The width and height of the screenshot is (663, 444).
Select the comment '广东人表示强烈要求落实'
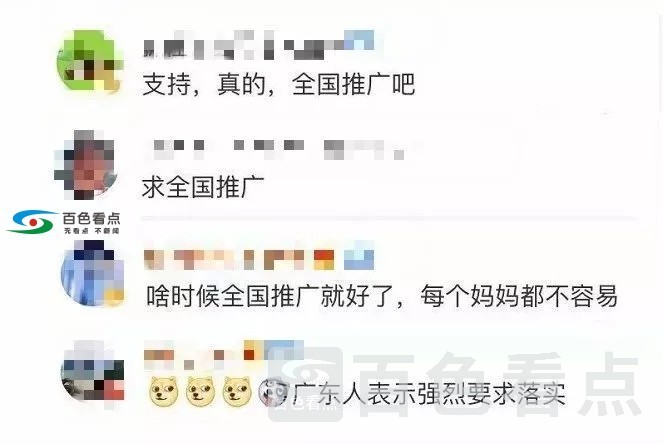click(429, 394)
